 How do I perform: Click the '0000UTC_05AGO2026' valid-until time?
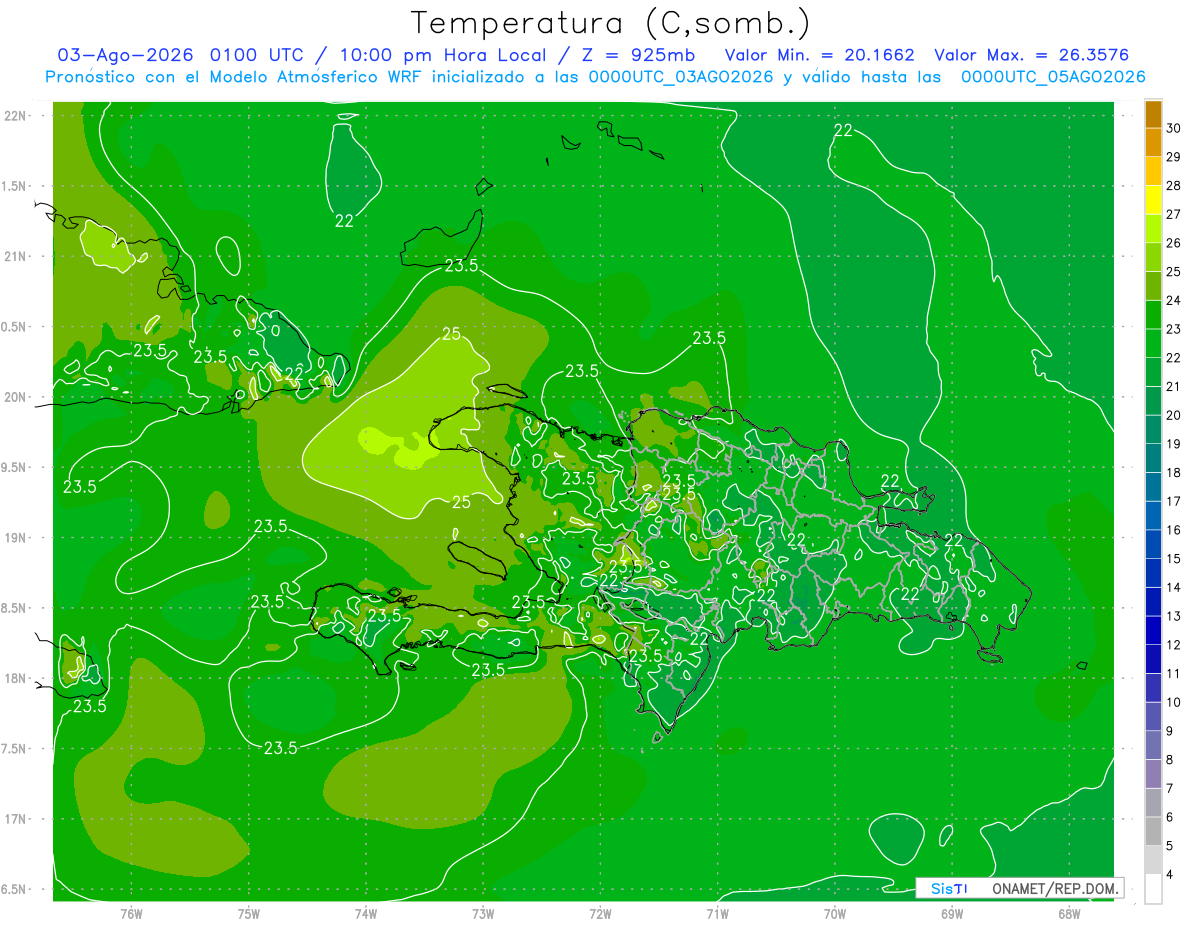click(x=1053, y=77)
